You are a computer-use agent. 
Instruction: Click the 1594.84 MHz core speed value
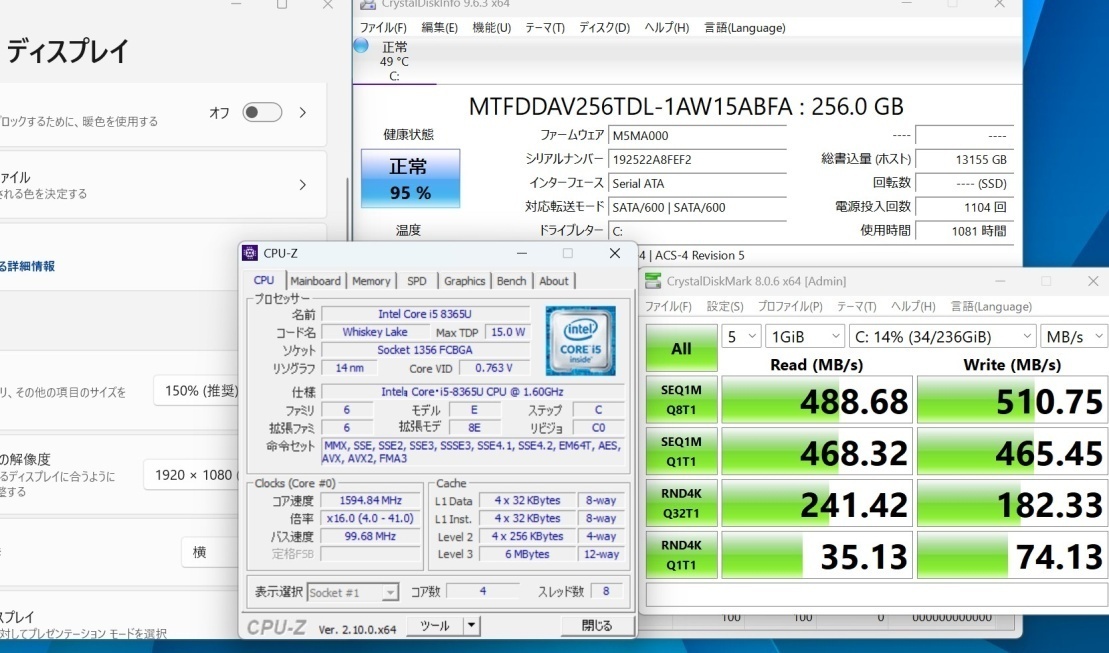(x=371, y=500)
